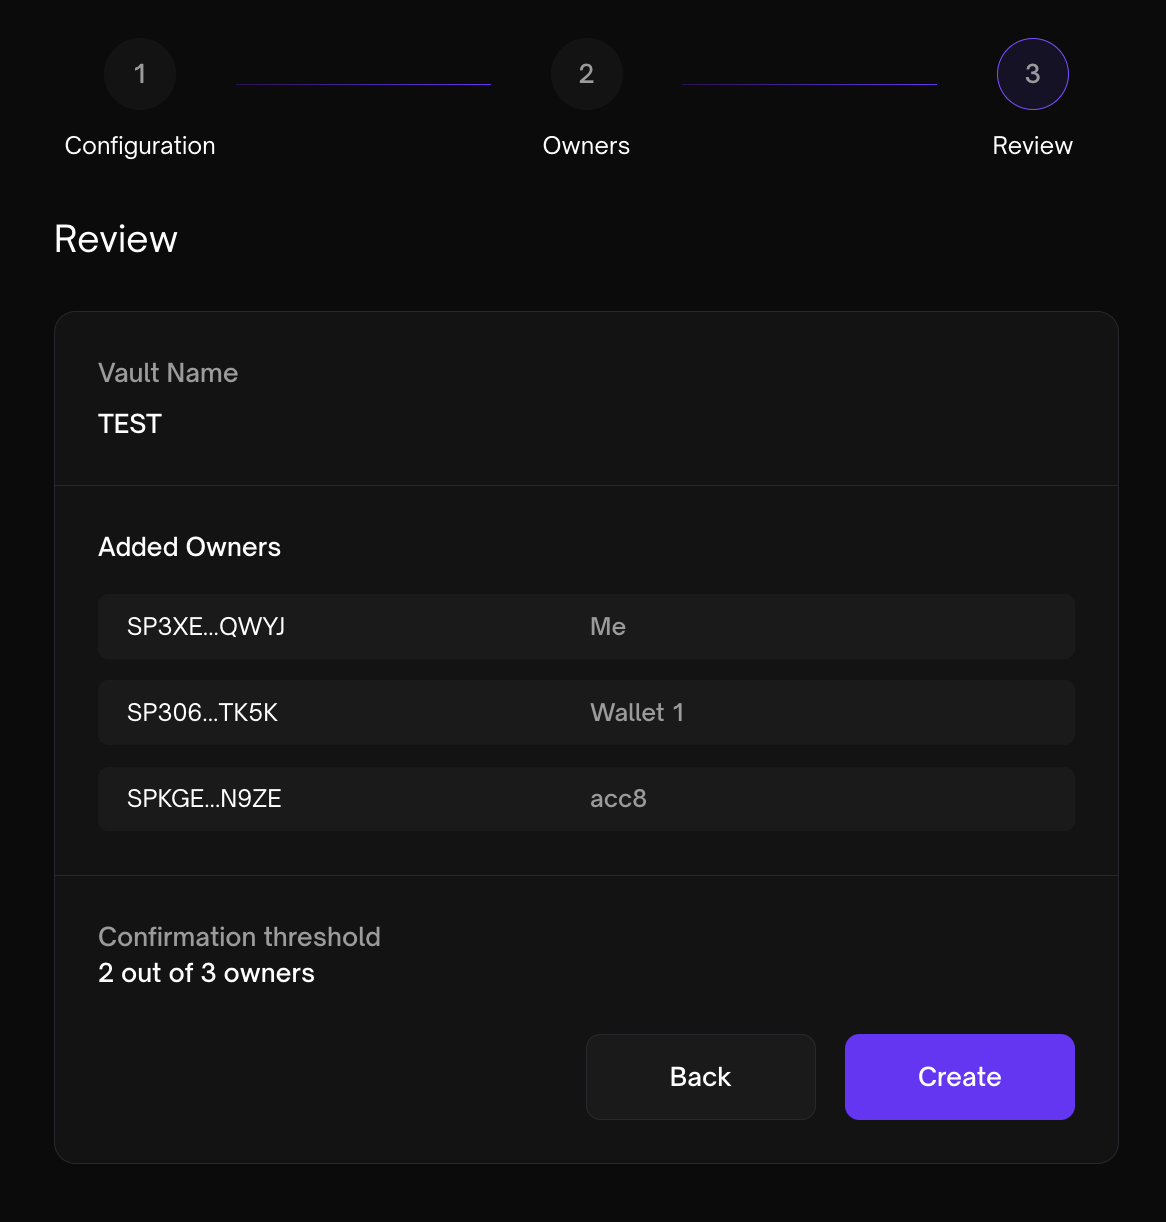Viewport: 1166px width, 1222px height.
Task: Select owner address SP306...TK5K
Action: (202, 713)
